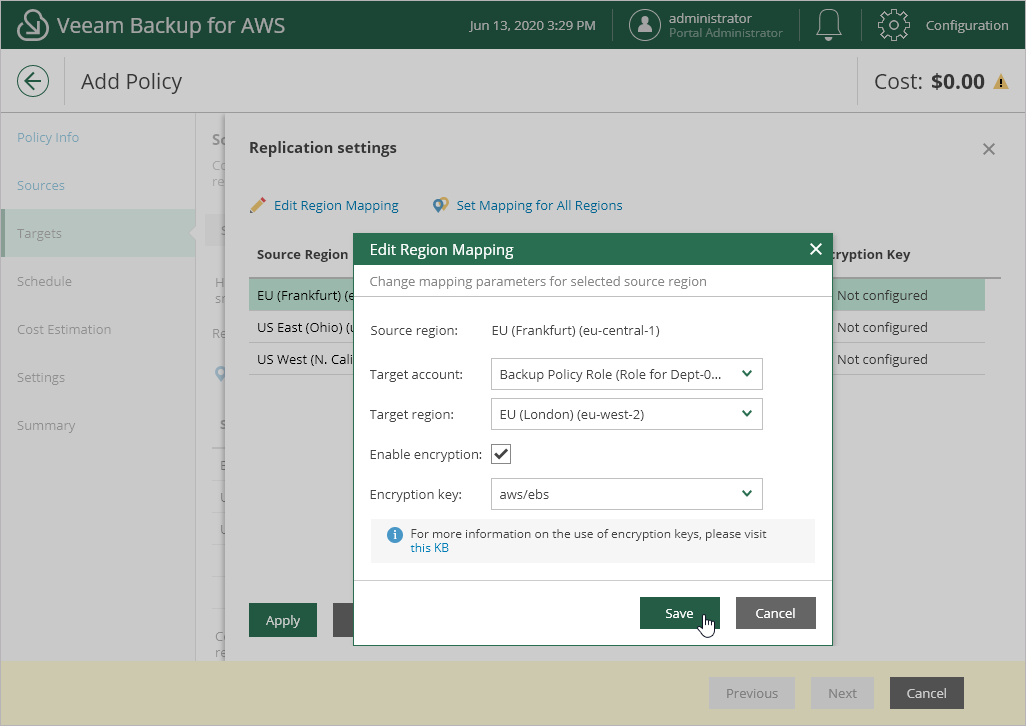Click the pencil icon for Edit Region Mapping

pos(258,205)
